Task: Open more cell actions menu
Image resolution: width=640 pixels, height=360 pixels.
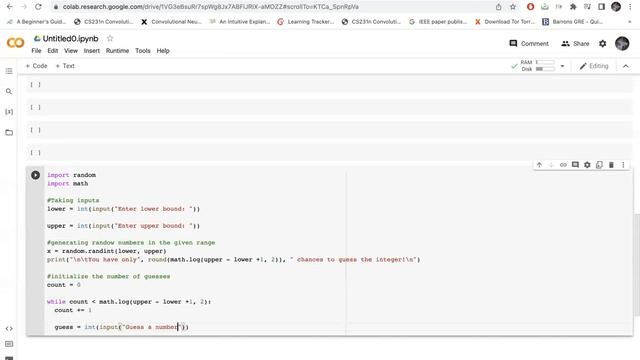Action: tap(623, 165)
